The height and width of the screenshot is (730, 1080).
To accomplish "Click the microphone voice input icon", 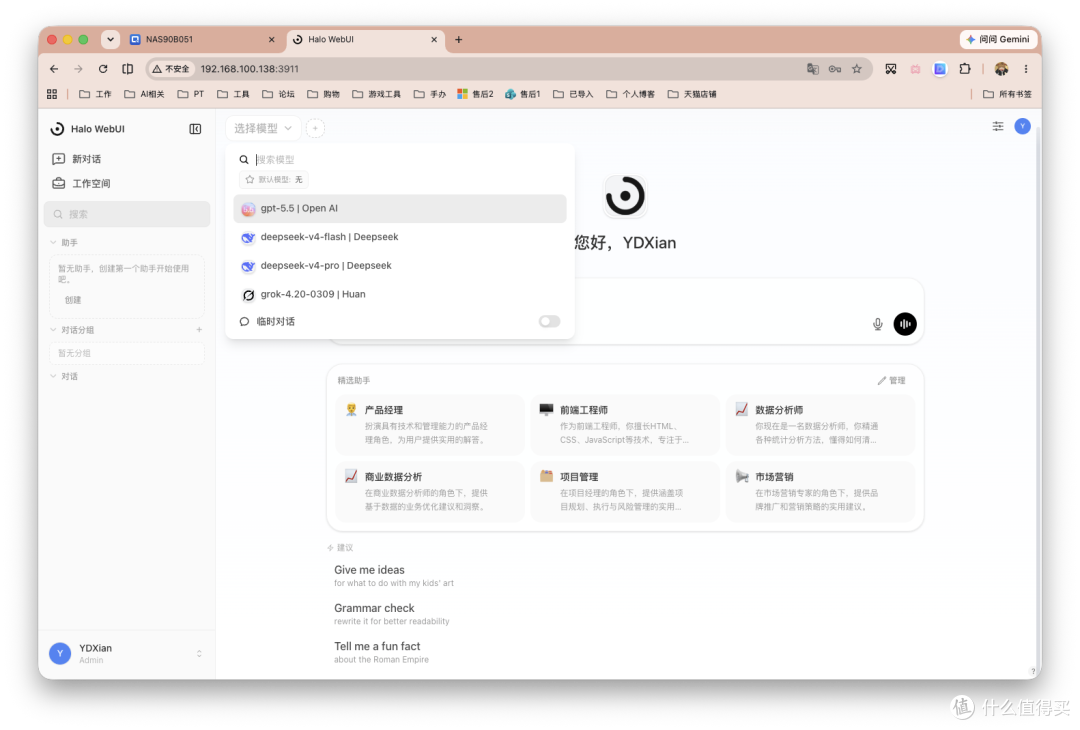I will click(878, 324).
